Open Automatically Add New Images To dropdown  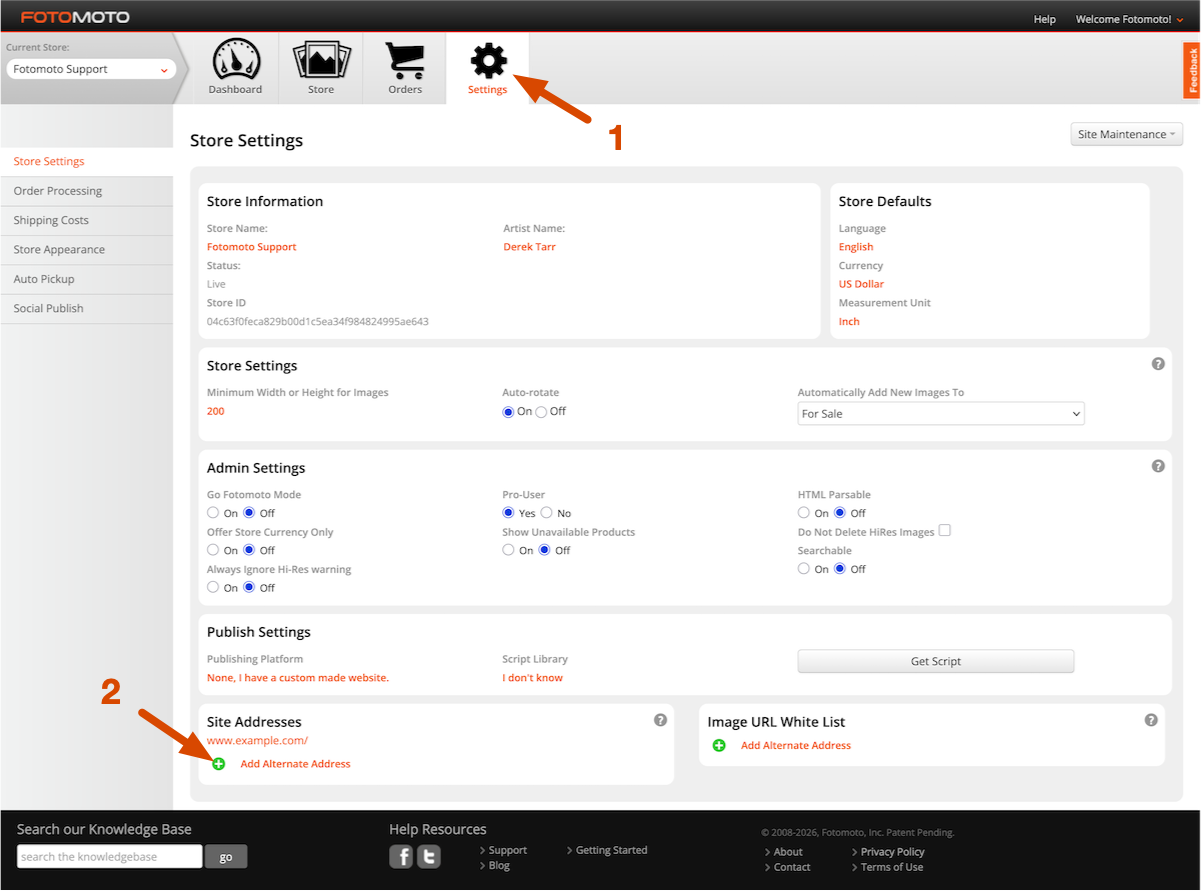tap(941, 413)
